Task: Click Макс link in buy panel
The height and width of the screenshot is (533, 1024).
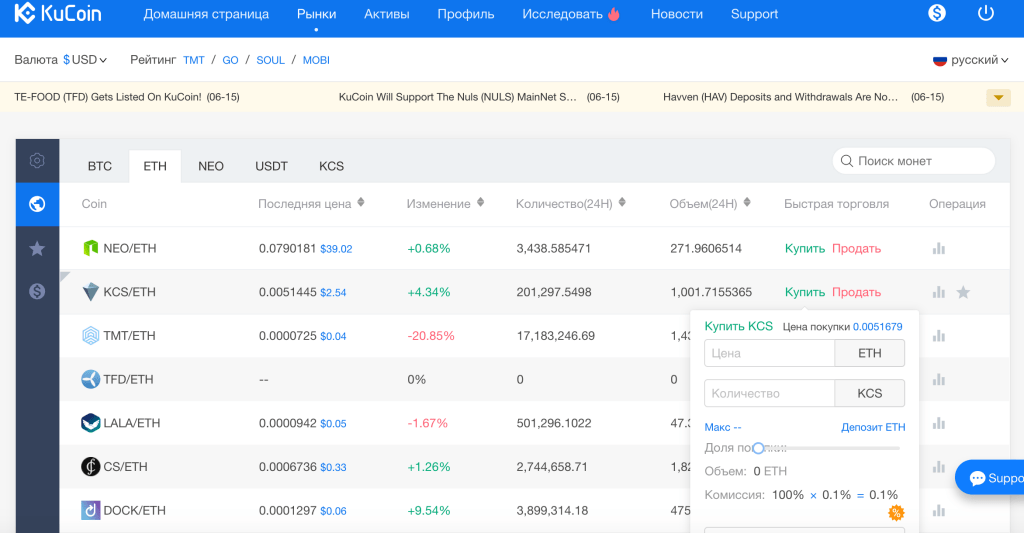Action: coord(723,427)
